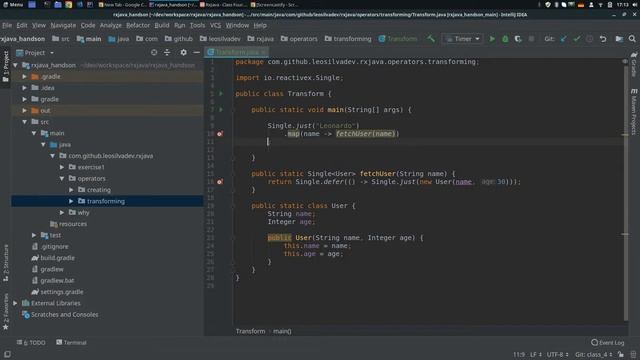Open the Terminal tool window
The width and height of the screenshot is (640, 360).
click(71, 342)
